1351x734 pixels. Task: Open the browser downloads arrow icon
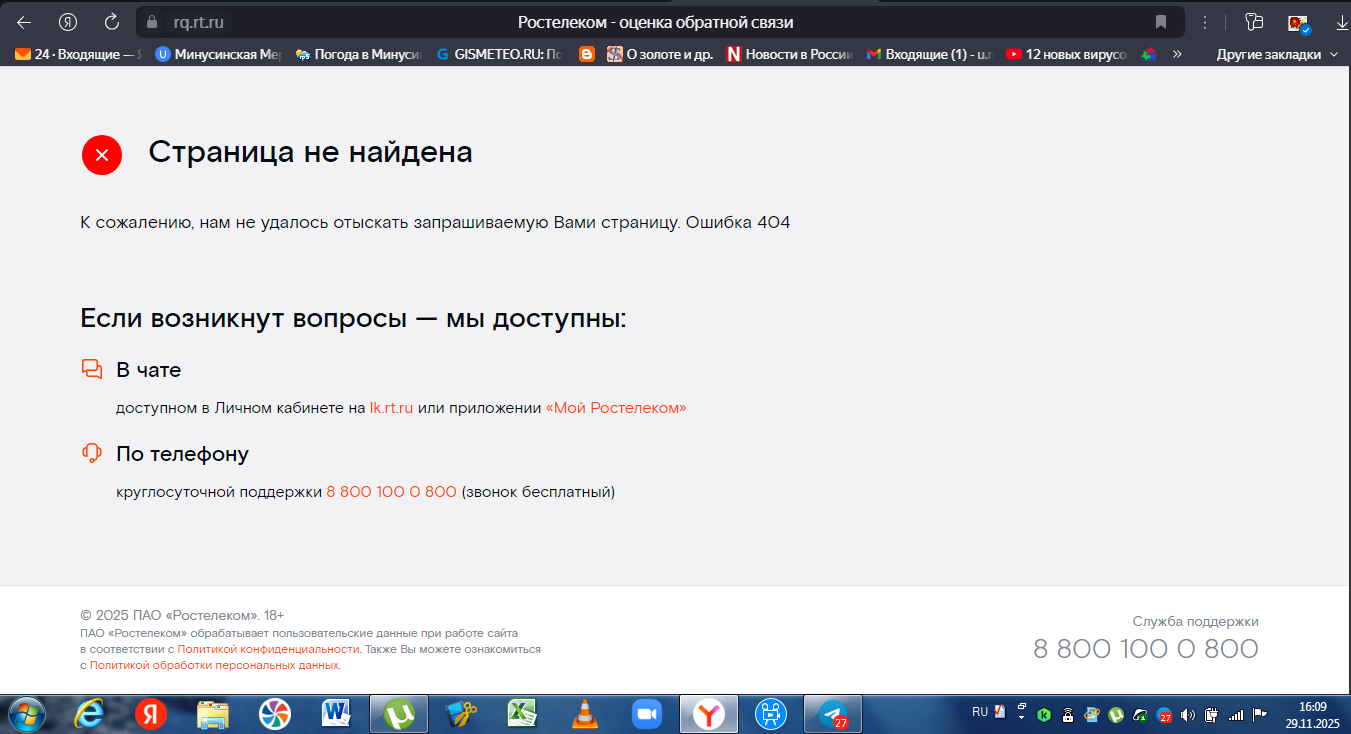point(1341,22)
